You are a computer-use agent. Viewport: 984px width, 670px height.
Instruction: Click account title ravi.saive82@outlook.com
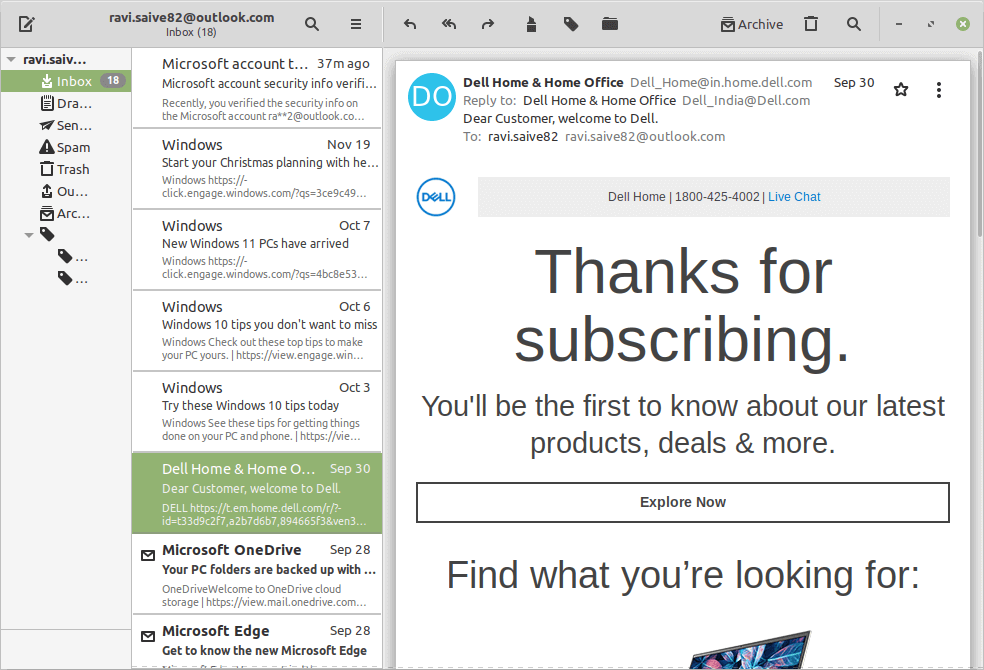pos(191,18)
